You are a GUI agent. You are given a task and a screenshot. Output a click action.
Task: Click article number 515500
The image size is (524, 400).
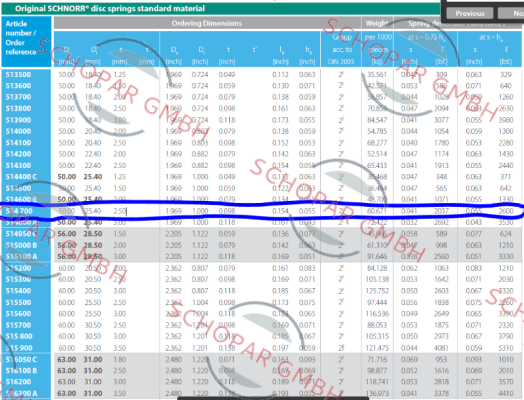tap(18, 302)
